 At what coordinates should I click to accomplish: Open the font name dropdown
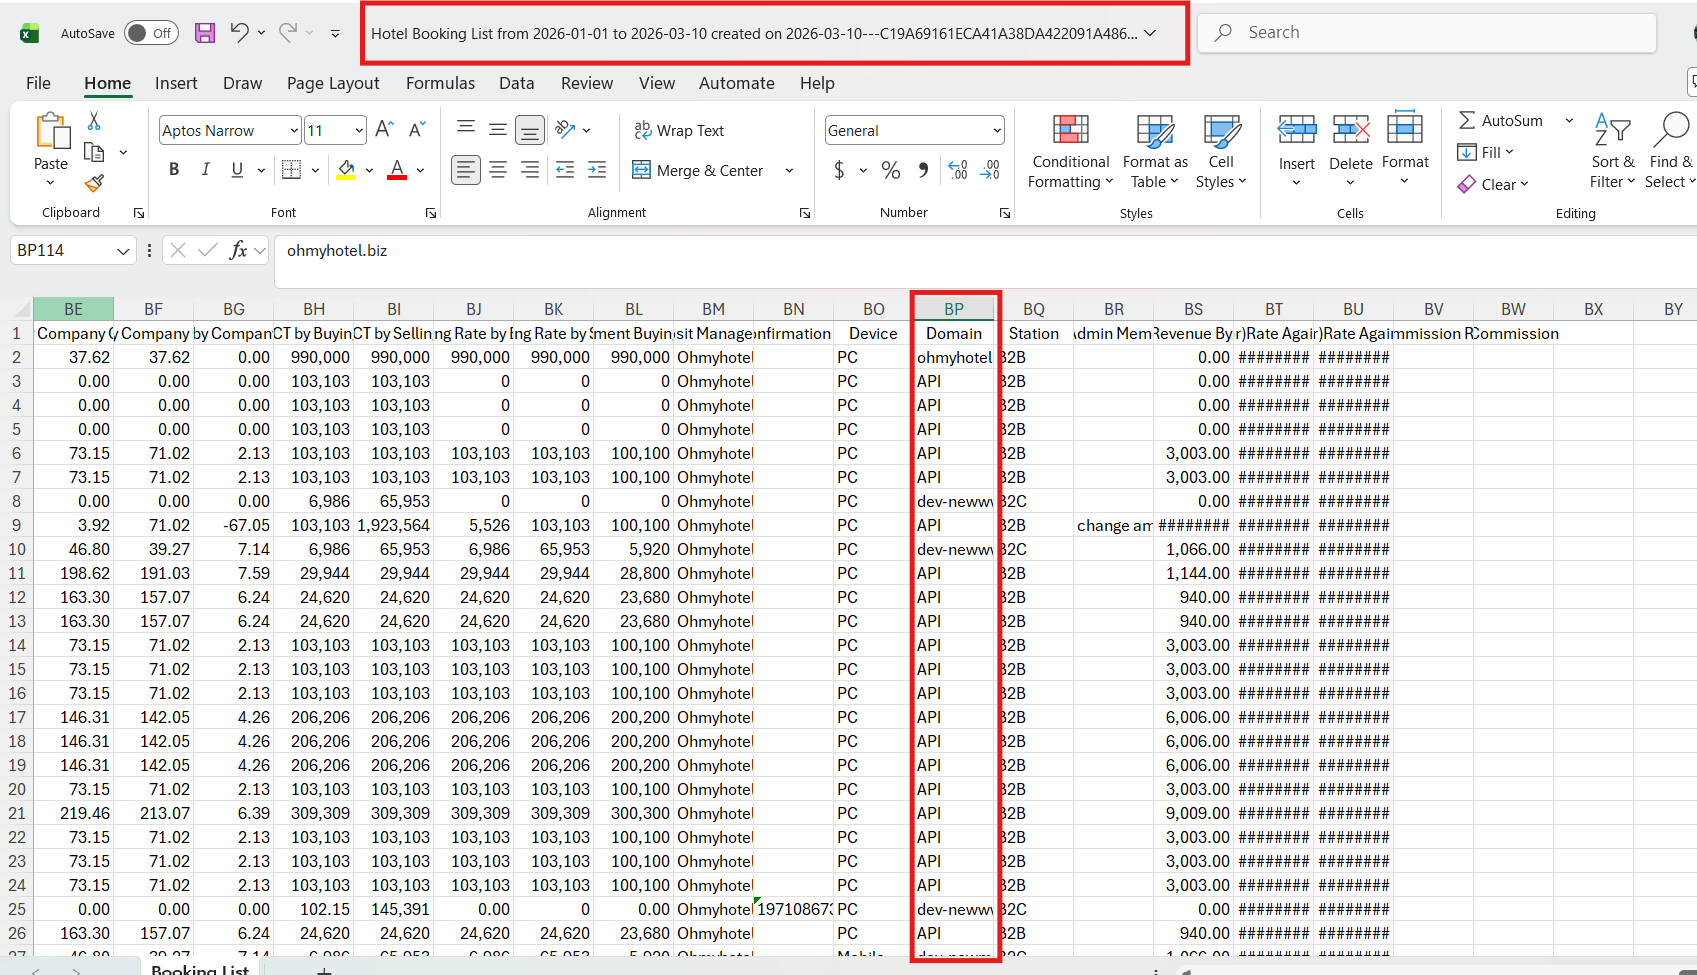point(294,131)
